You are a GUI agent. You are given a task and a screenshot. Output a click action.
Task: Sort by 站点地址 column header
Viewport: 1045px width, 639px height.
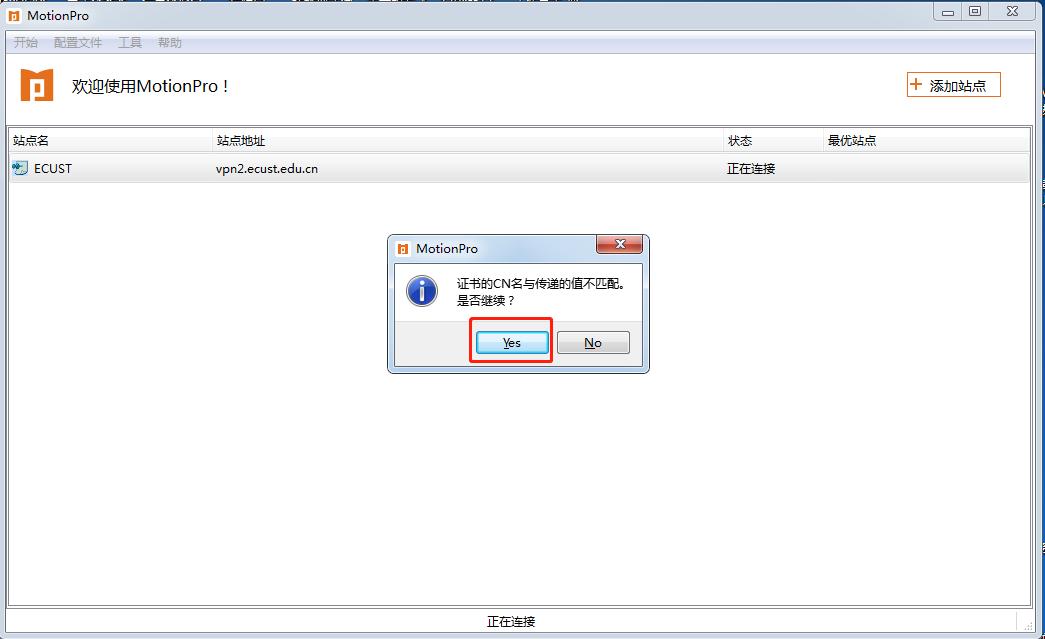tap(468, 141)
